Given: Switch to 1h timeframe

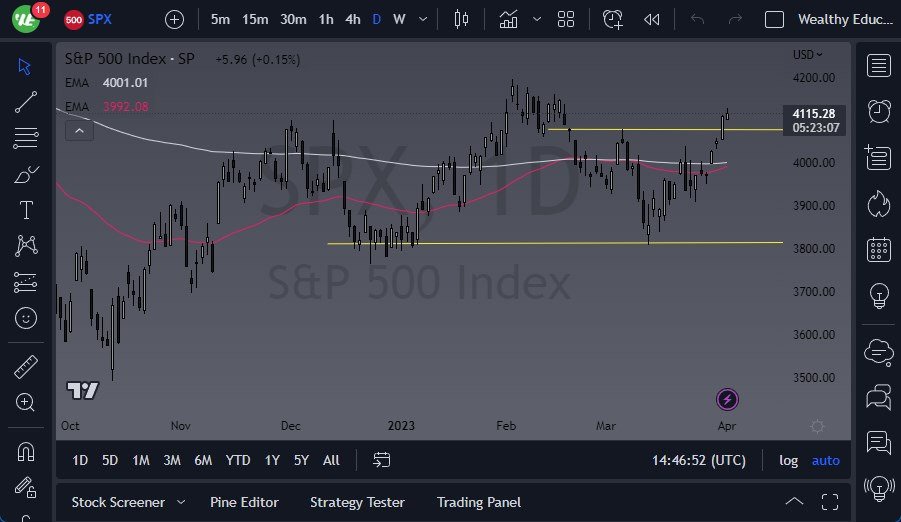Looking at the screenshot, I should pyautogui.click(x=326, y=20).
